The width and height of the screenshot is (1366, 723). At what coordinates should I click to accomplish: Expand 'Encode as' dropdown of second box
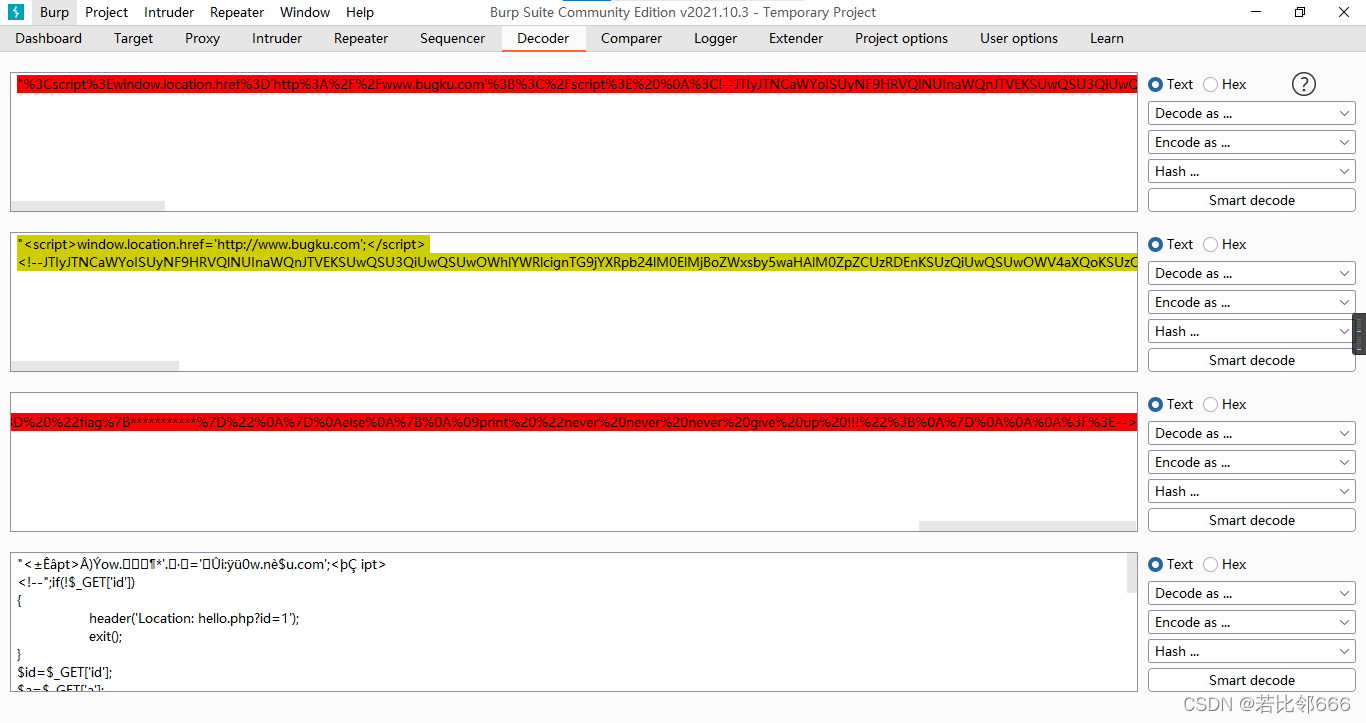click(1252, 302)
